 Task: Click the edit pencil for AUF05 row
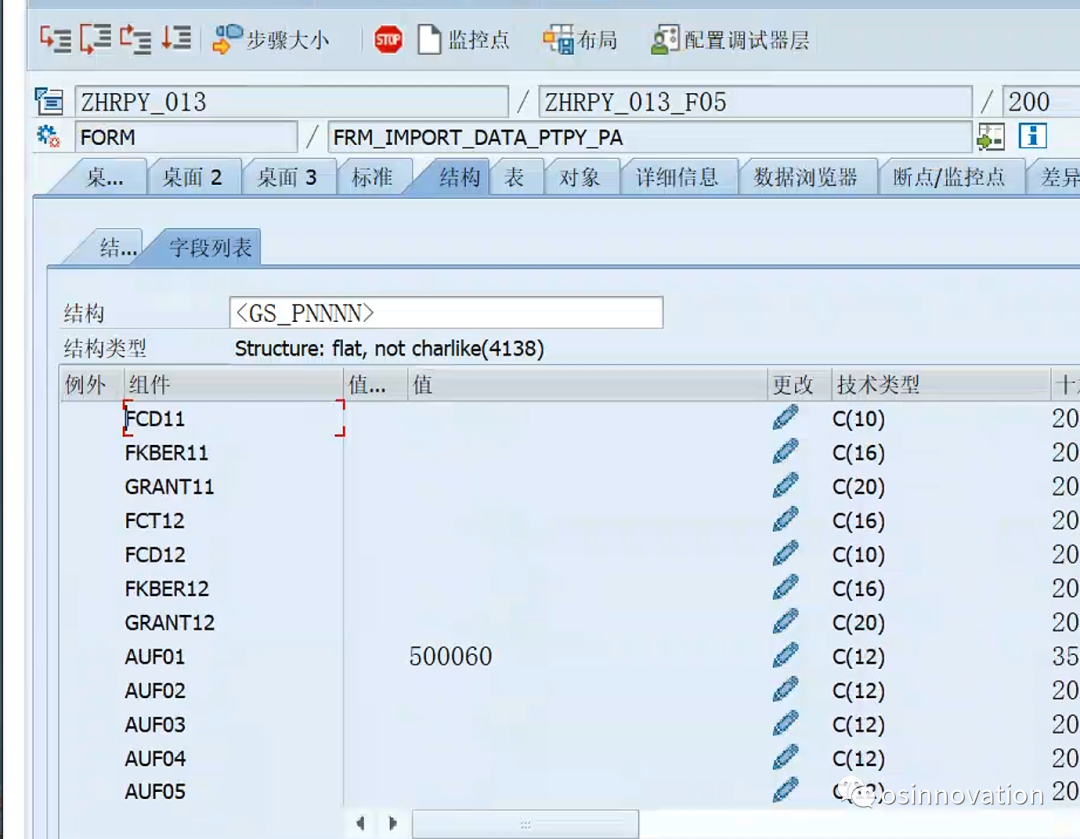coord(785,790)
